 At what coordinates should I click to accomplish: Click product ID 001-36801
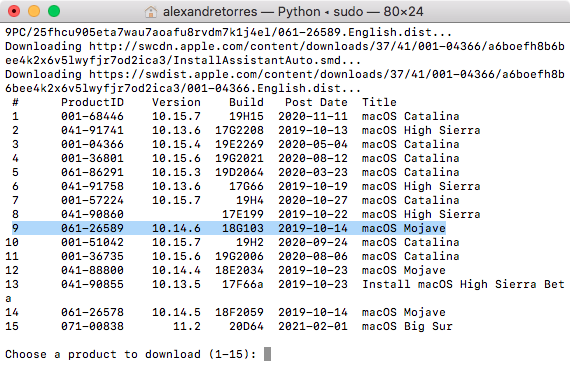(x=92, y=158)
